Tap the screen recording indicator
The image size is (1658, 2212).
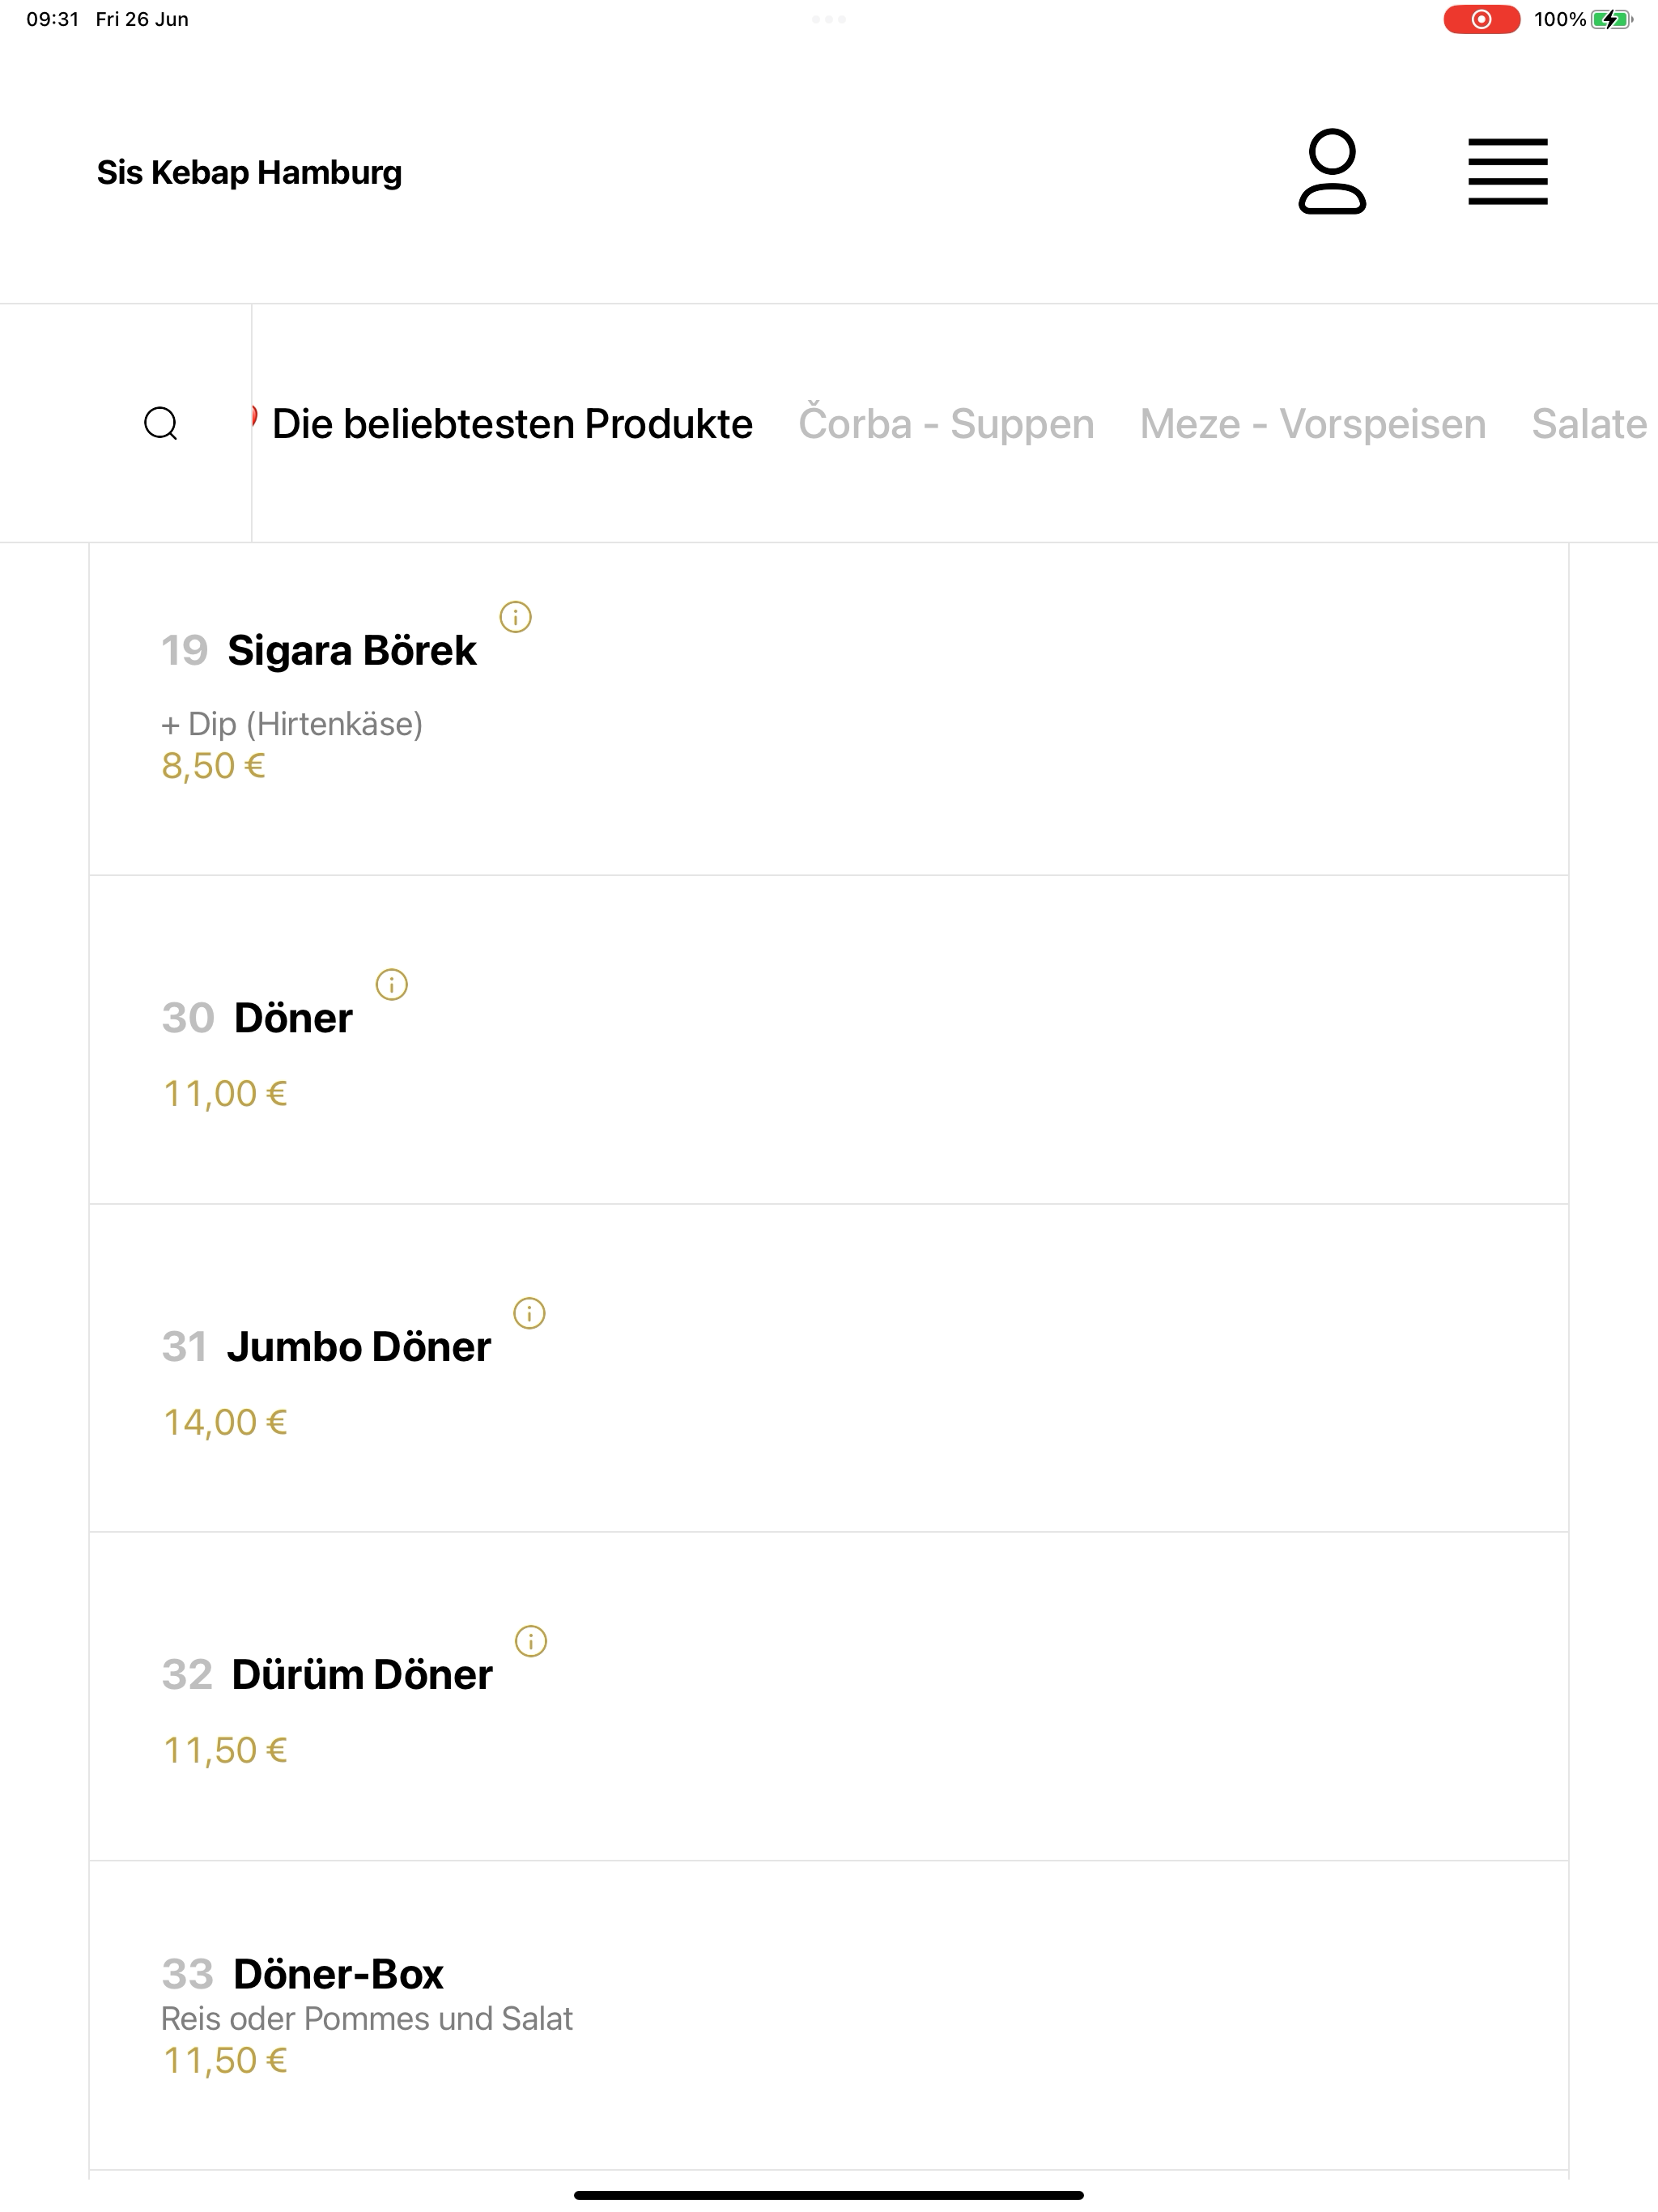coord(1481,19)
